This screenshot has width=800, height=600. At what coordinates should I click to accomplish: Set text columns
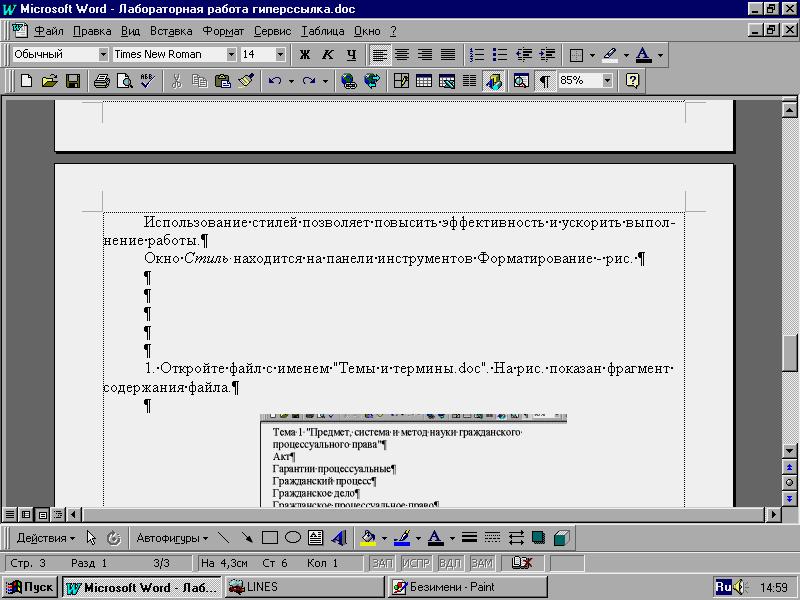pyautogui.click(x=469, y=81)
